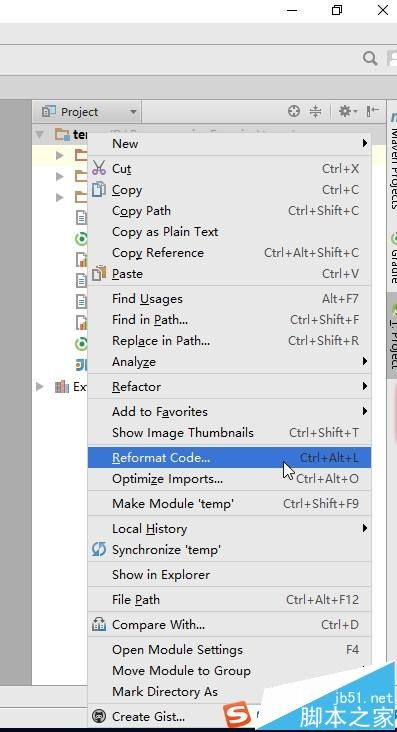The height and width of the screenshot is (732, 397).
Task: Click the Hide panel icon beside gear
Action: coord(372,111)
